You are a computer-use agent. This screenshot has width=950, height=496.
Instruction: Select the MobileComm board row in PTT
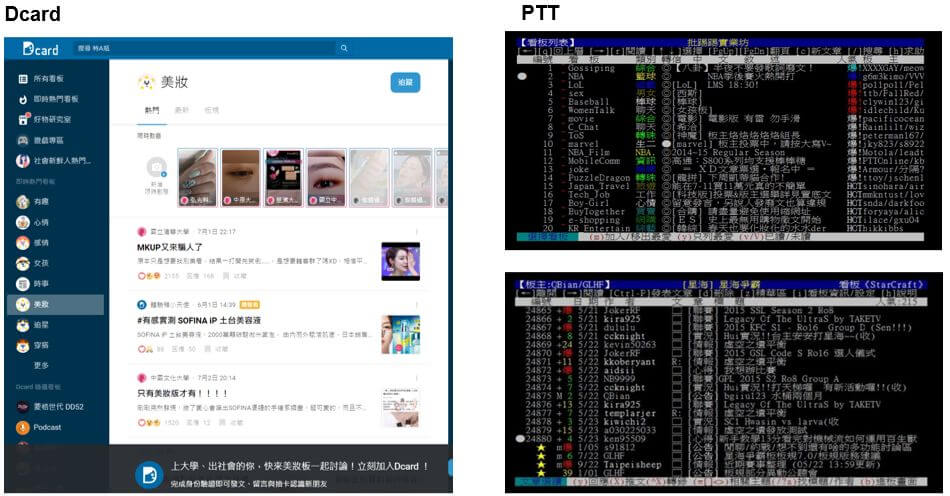click(x=721, y=161)
